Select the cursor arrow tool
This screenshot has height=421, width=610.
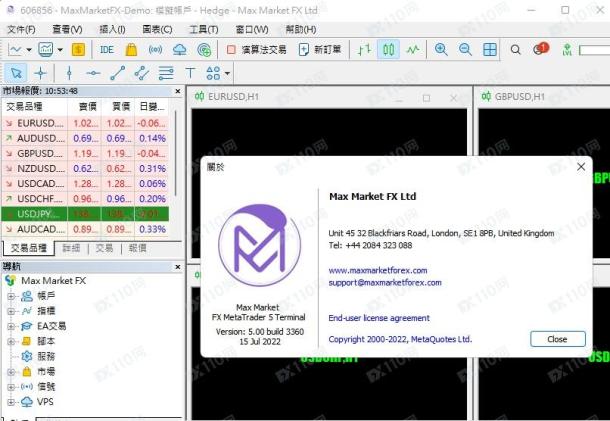click(16, 73)
